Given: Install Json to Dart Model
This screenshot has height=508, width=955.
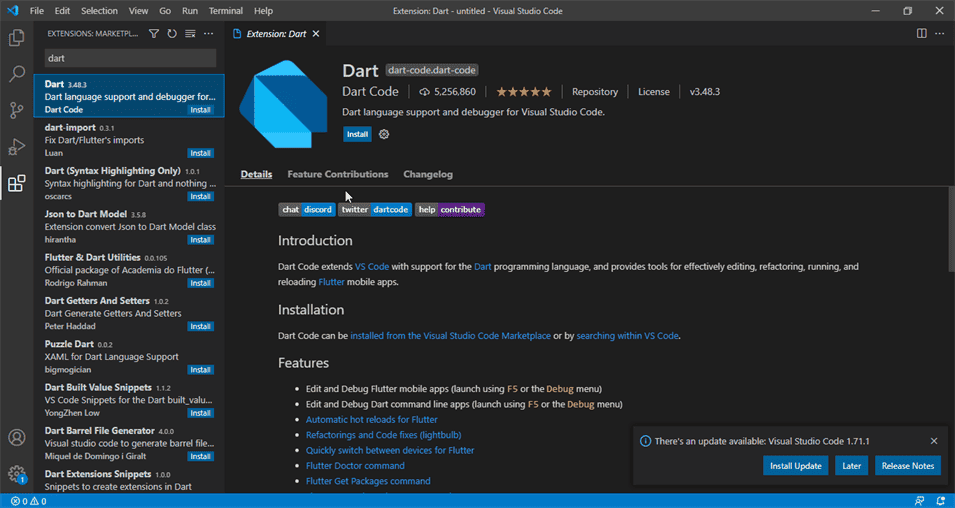Looking at the screenshot, I should (x=200, y=240).
